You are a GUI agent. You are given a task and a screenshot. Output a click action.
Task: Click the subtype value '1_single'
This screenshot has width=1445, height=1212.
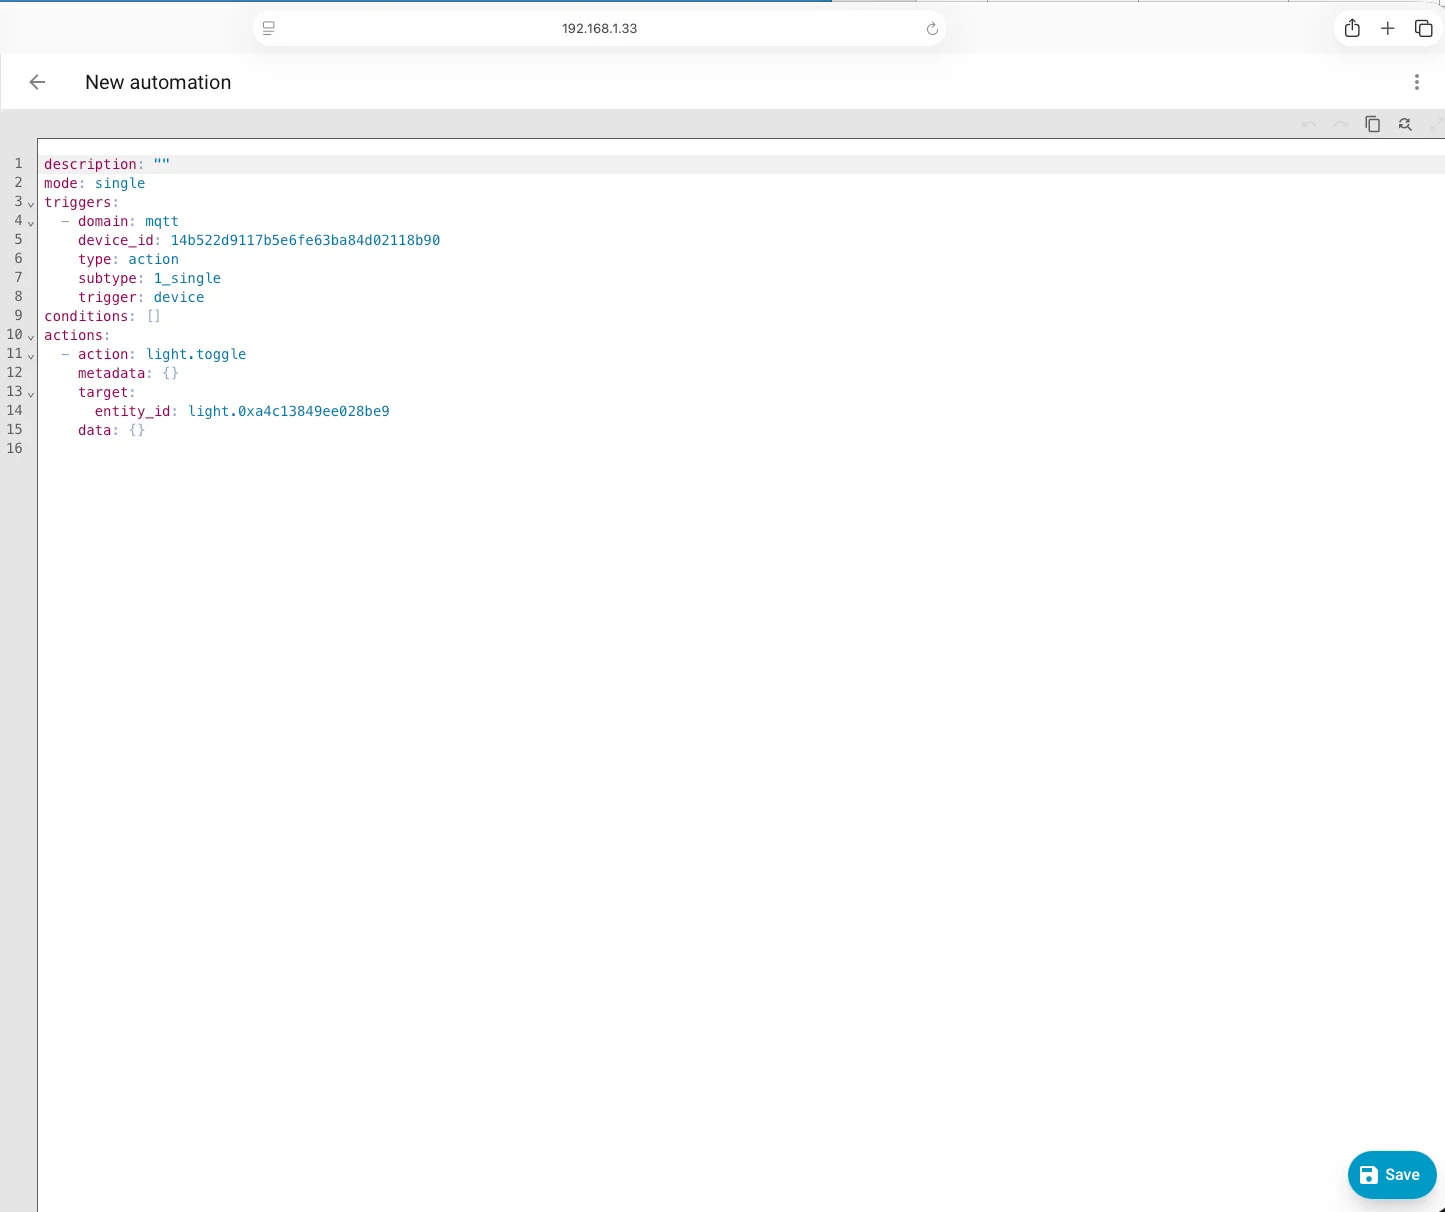187,278
